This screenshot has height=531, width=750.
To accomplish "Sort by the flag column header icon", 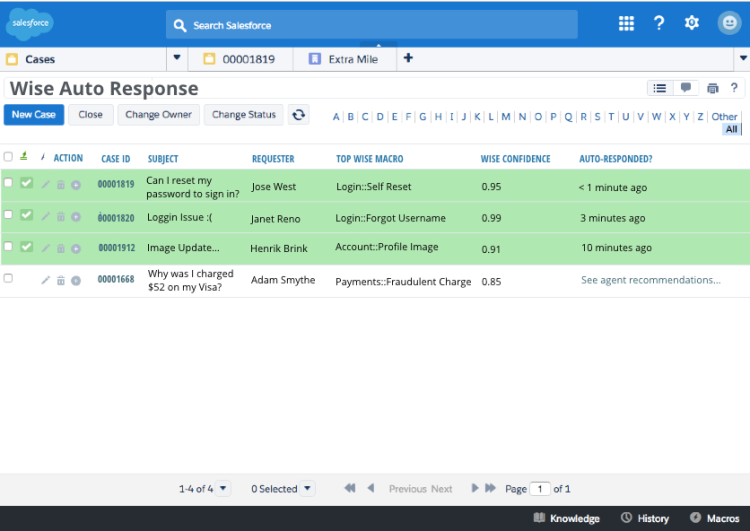I will click(23, 156).
